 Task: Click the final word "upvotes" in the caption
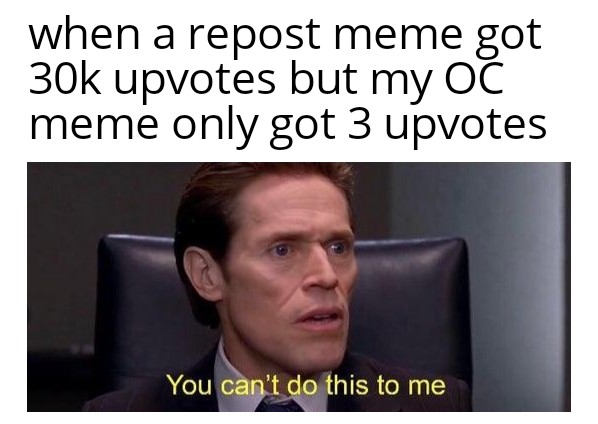pyautogui.click(x=466, y=125)
